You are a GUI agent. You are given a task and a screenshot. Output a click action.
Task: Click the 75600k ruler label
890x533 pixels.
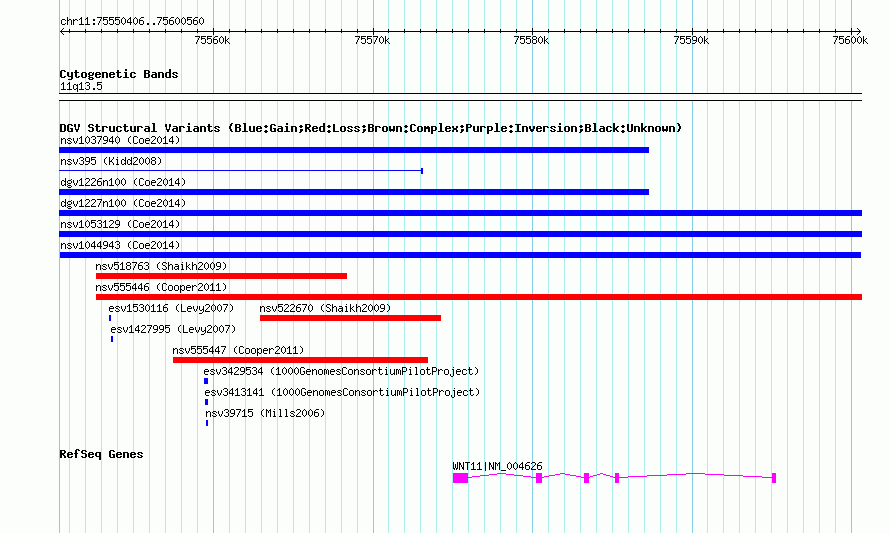point(850,40)
